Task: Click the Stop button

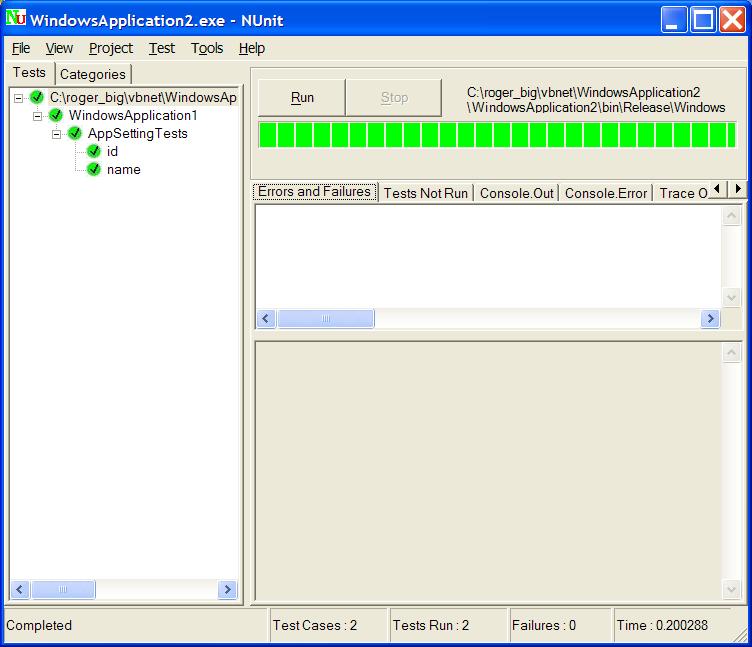Action: click(x=394, y=98)
